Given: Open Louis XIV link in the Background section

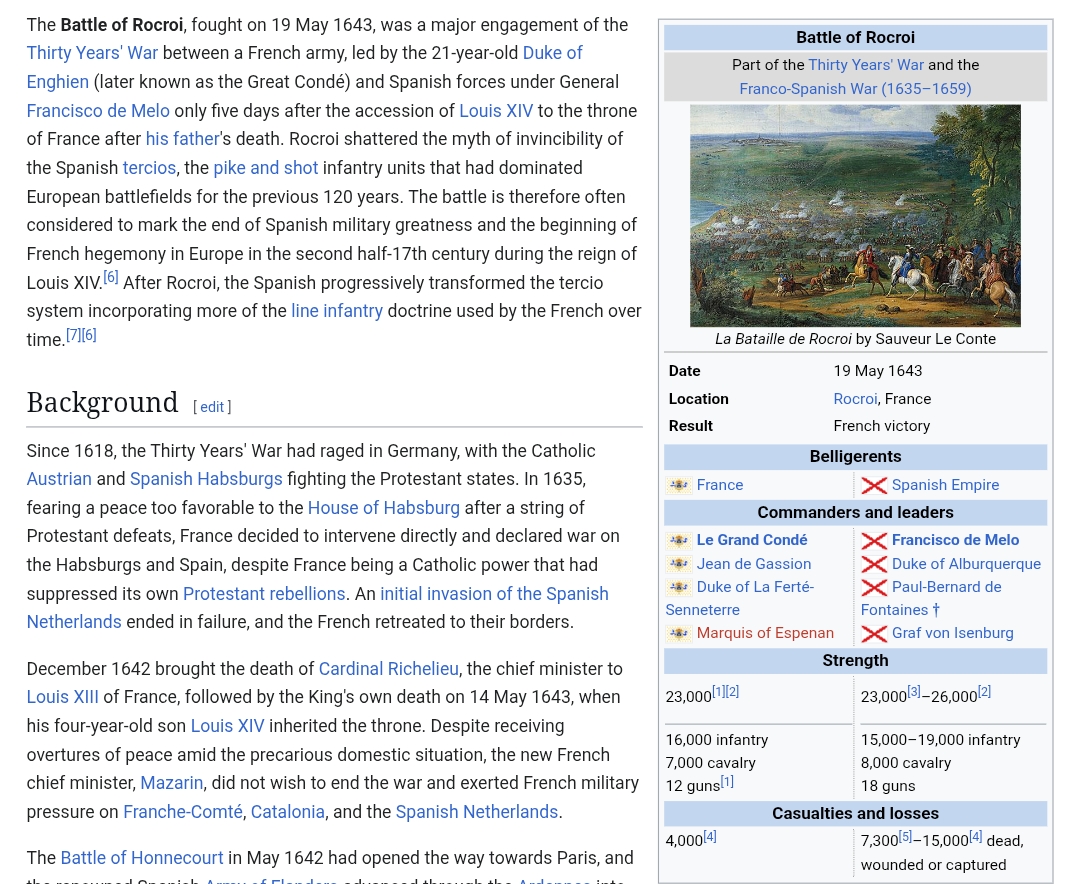Looking at the screenshot, I should point(227,726).
